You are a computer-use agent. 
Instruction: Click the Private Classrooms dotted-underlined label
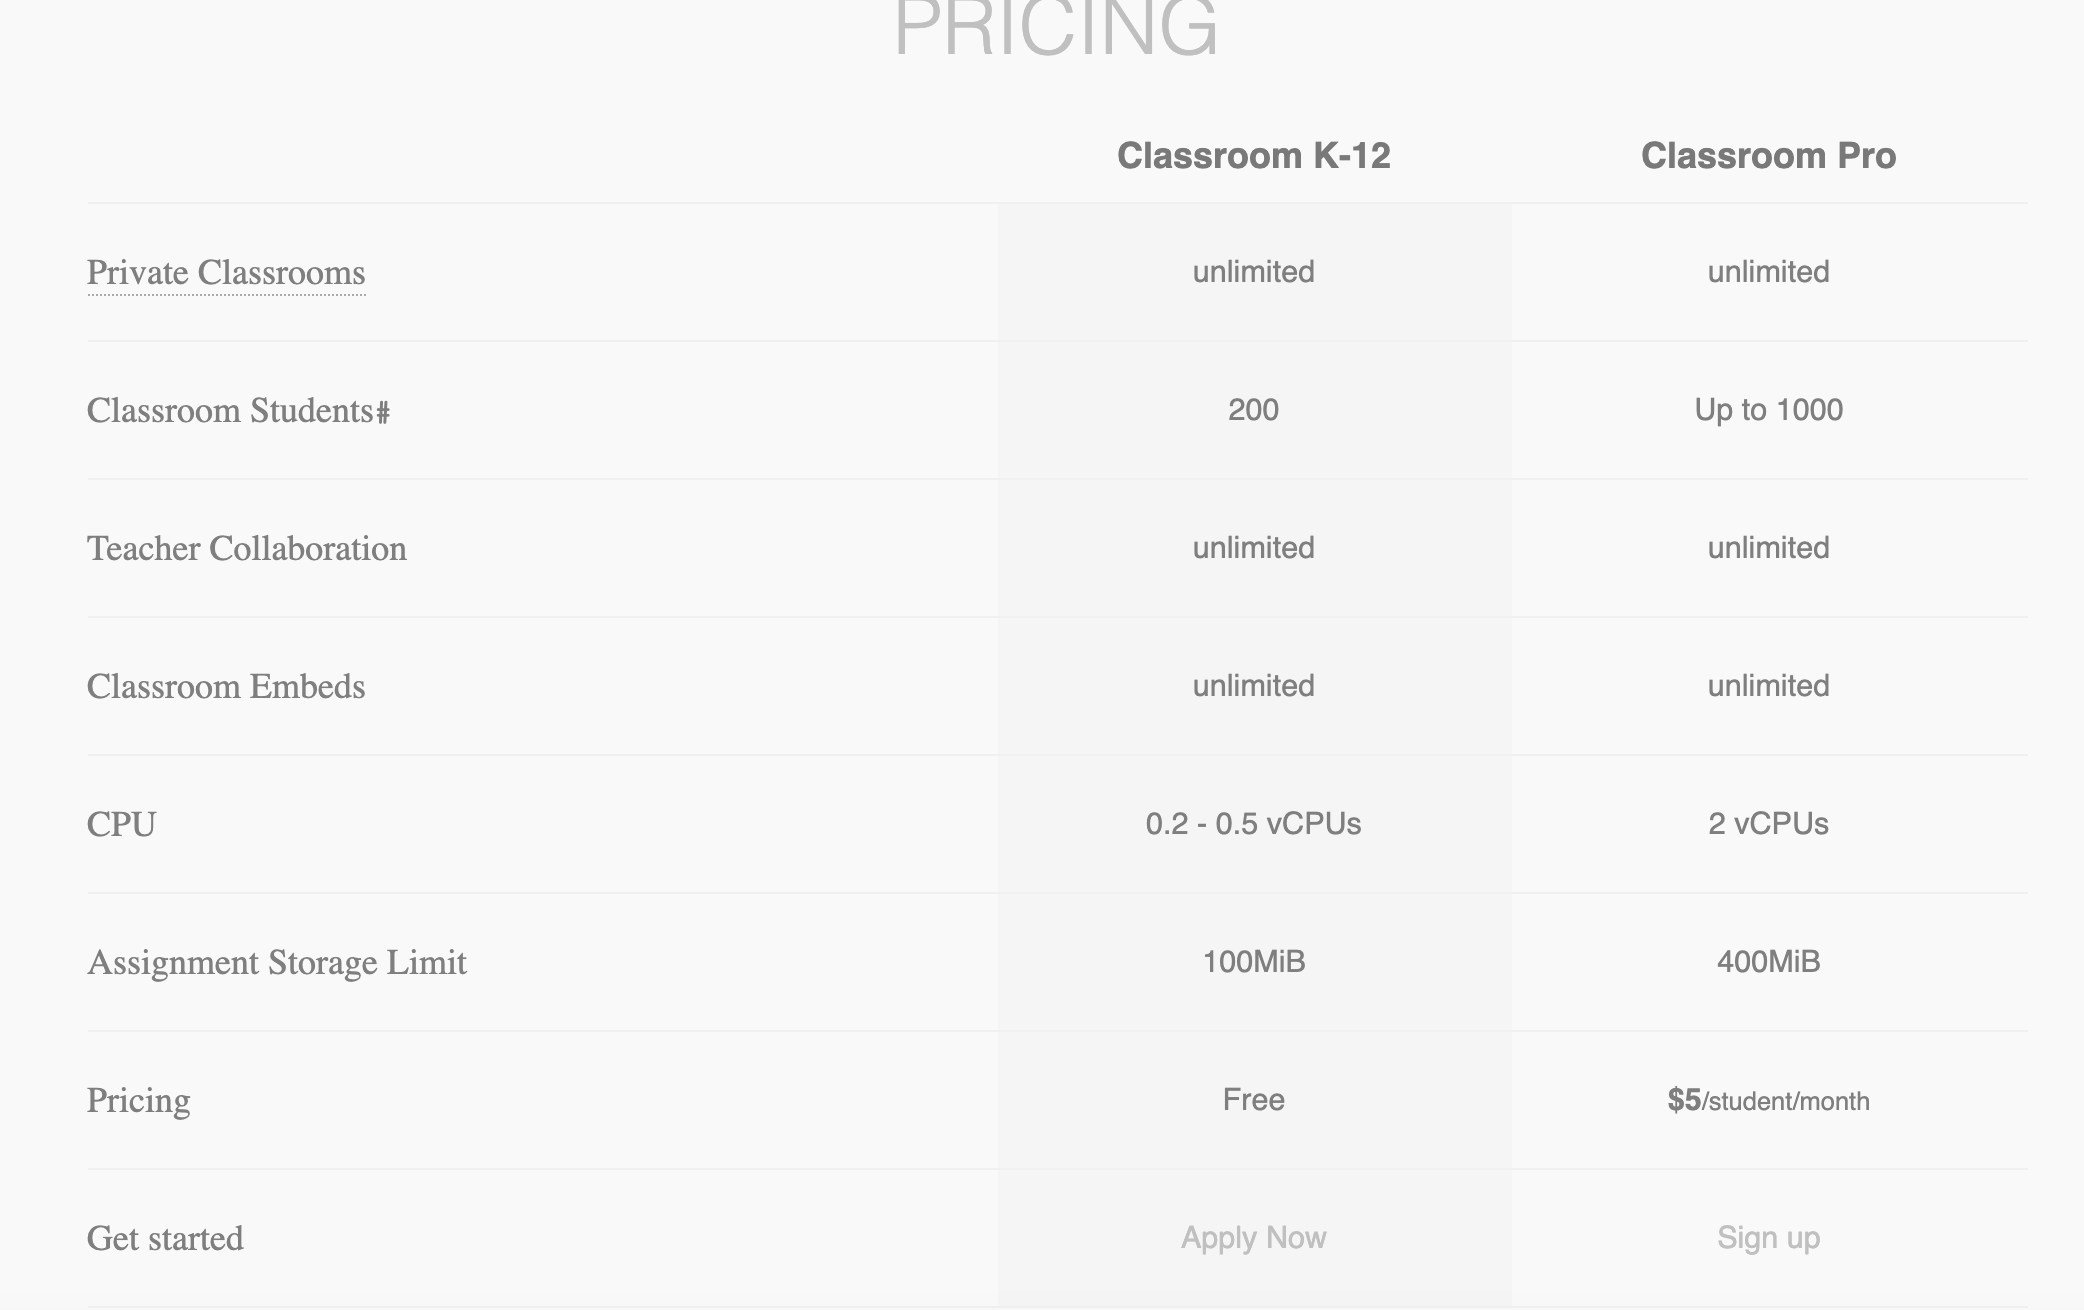[x=226, y=273]
